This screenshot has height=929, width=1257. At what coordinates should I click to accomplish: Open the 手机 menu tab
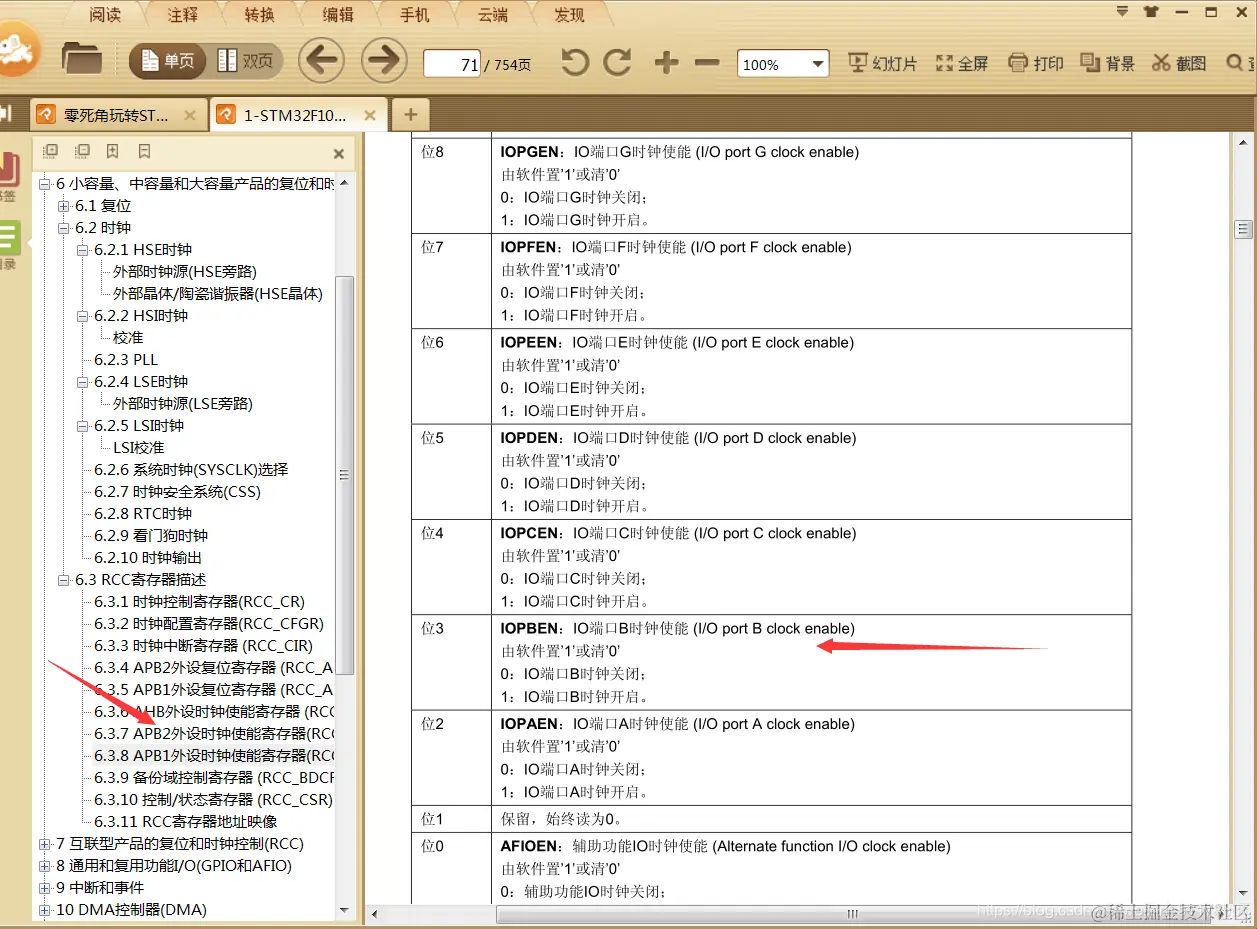coord(414,14)
